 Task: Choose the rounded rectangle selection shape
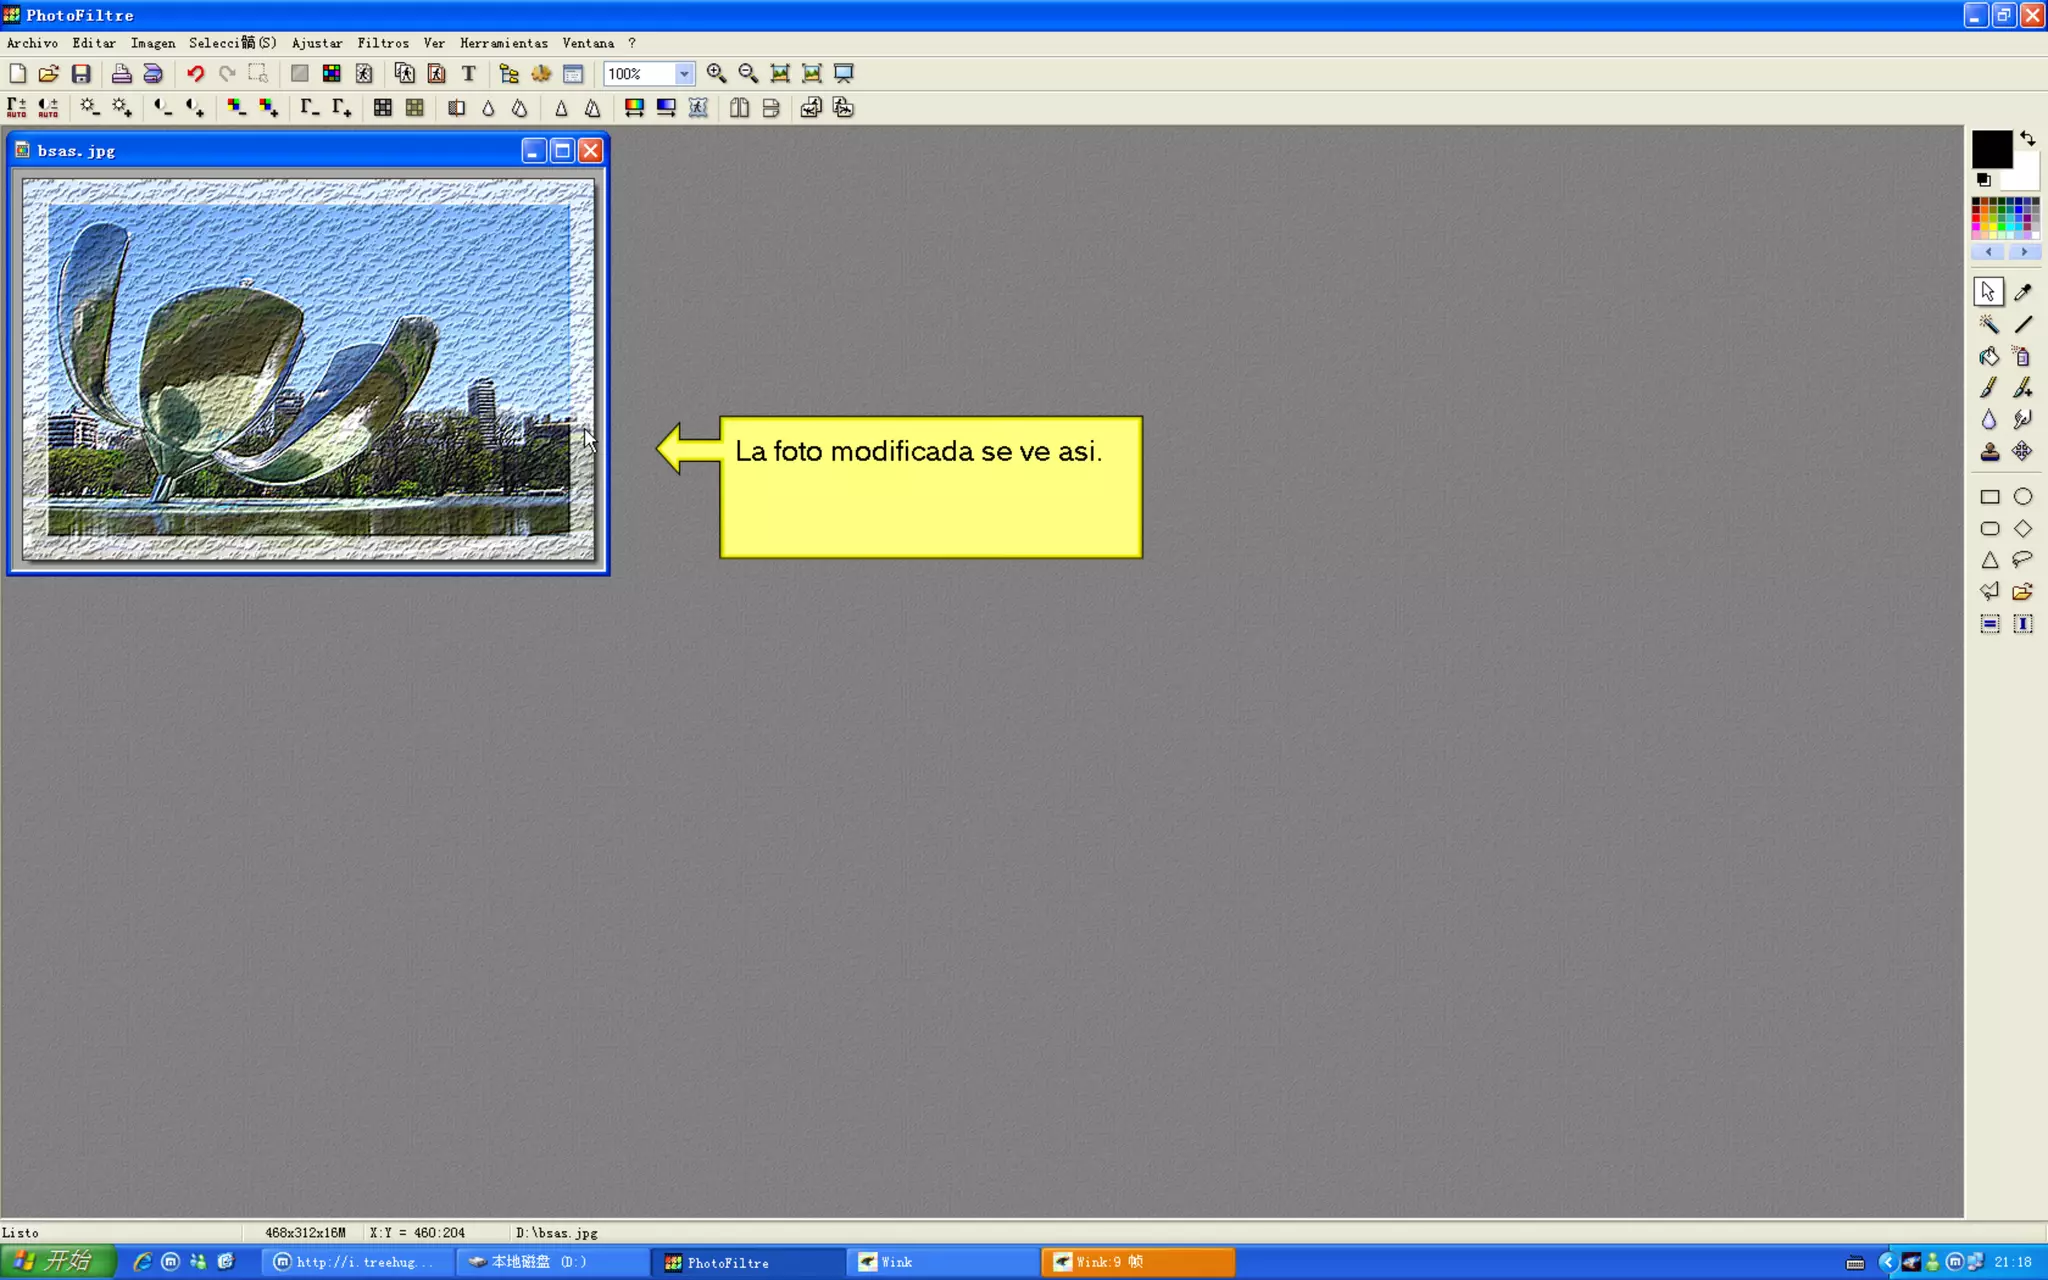tap(1989, 529)
